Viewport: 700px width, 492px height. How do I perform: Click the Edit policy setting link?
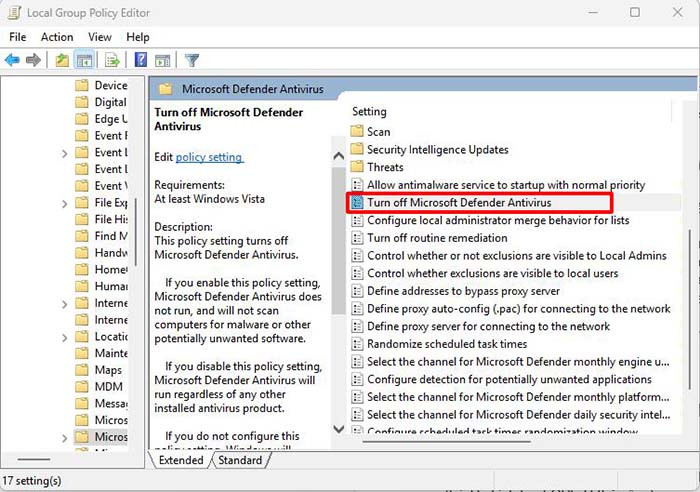coord(209,157)
